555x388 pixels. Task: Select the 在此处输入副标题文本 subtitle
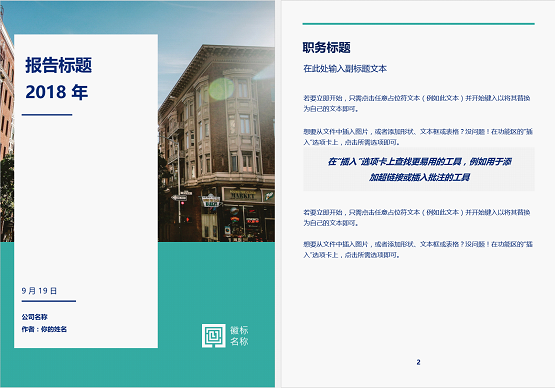[345, 69]
